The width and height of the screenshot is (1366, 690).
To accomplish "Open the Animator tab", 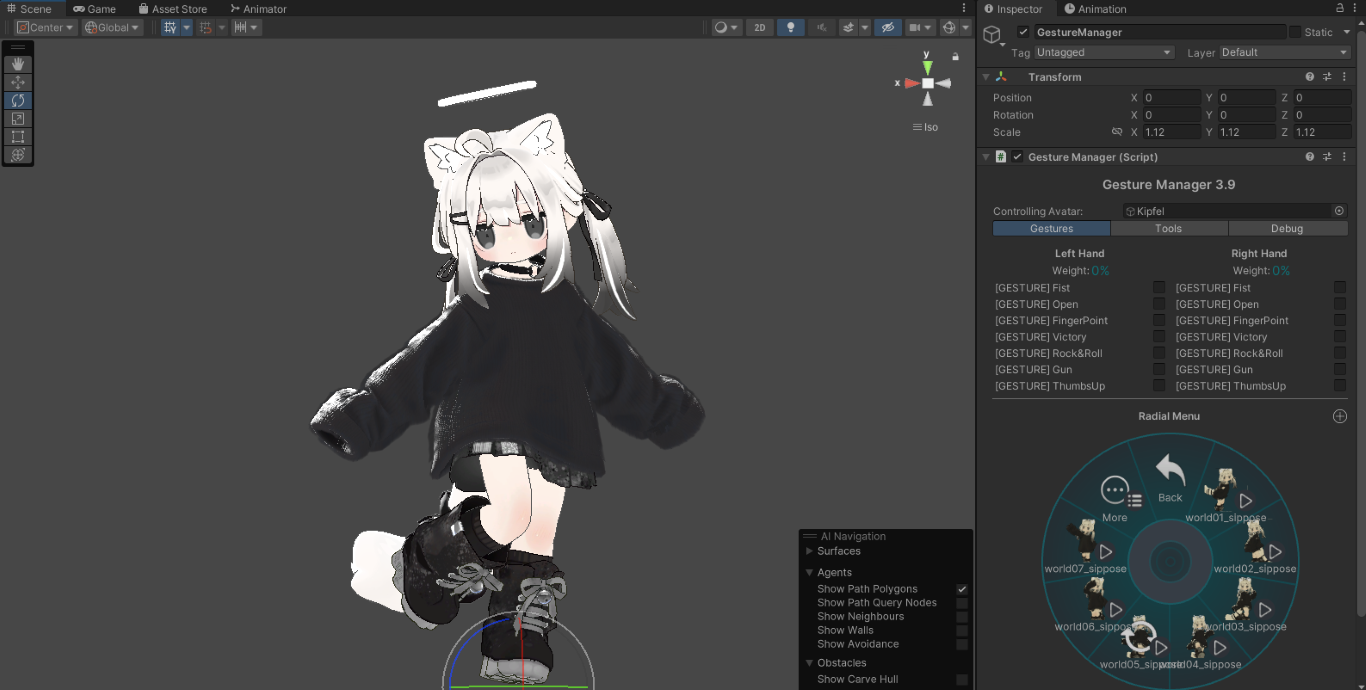I will (257, 8).
